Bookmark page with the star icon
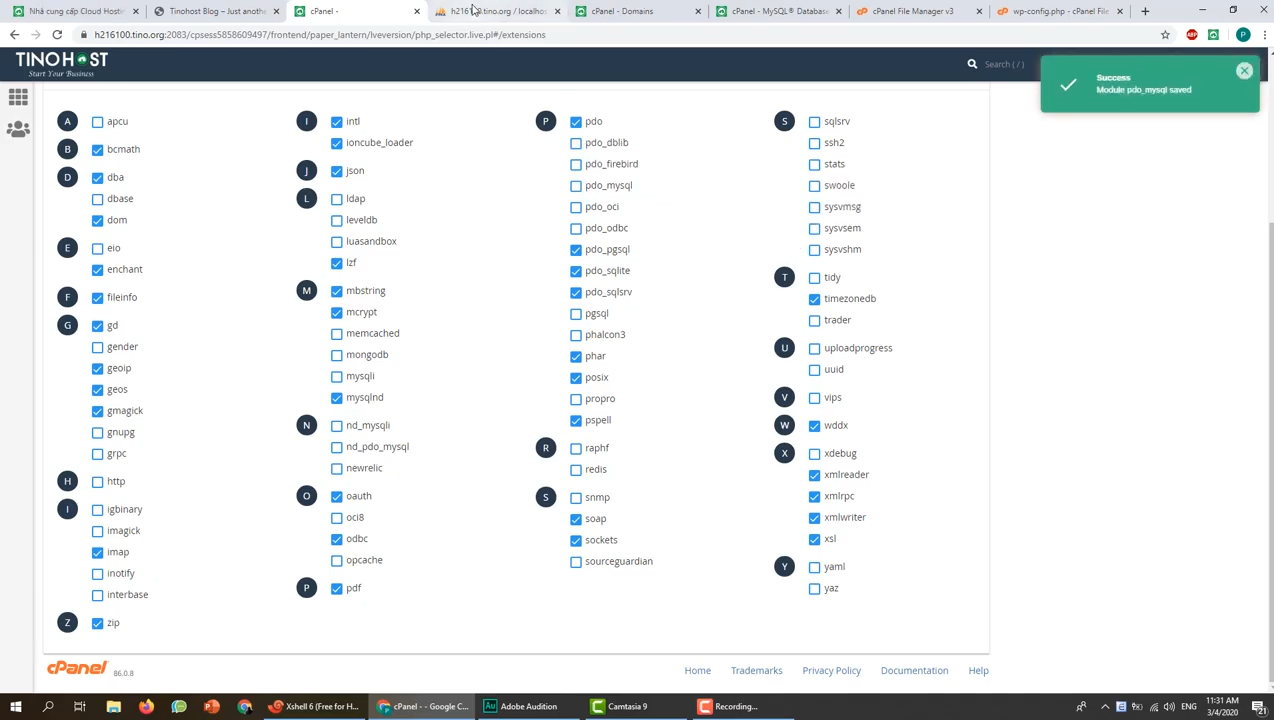This screenshot has height=720, width=1274. coord(1165,35)
